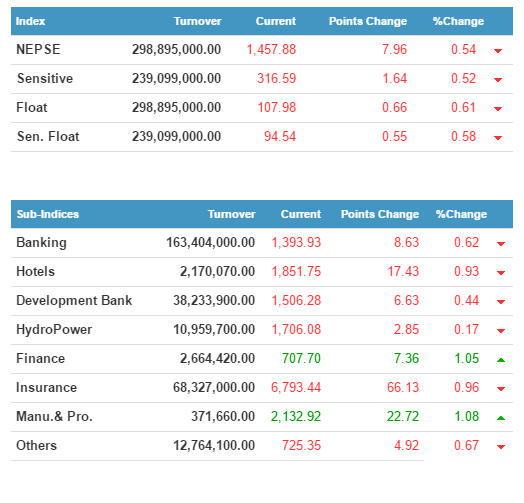The height and width of the screenshot is (503, 524).
Task: Click Banking current value 1,393.93
Action: [x=296, y=243]
